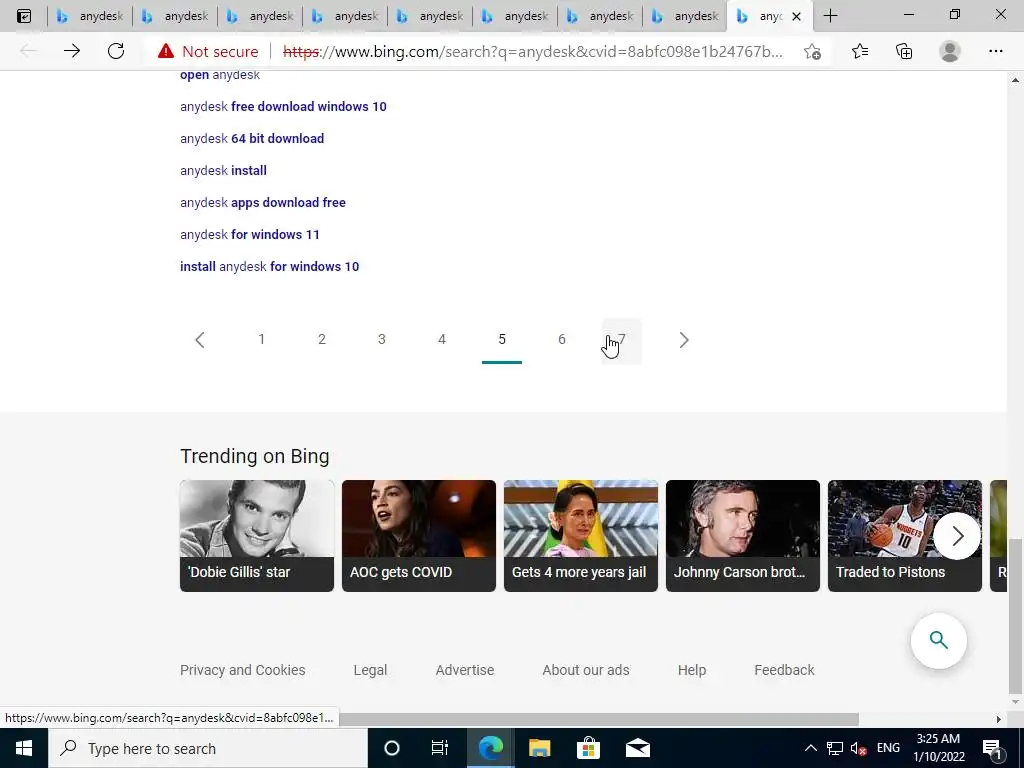Viewport: 1024px width, 768px height.
Task: Switch to the seventh anydesk tab
Action: coord(599,16)
